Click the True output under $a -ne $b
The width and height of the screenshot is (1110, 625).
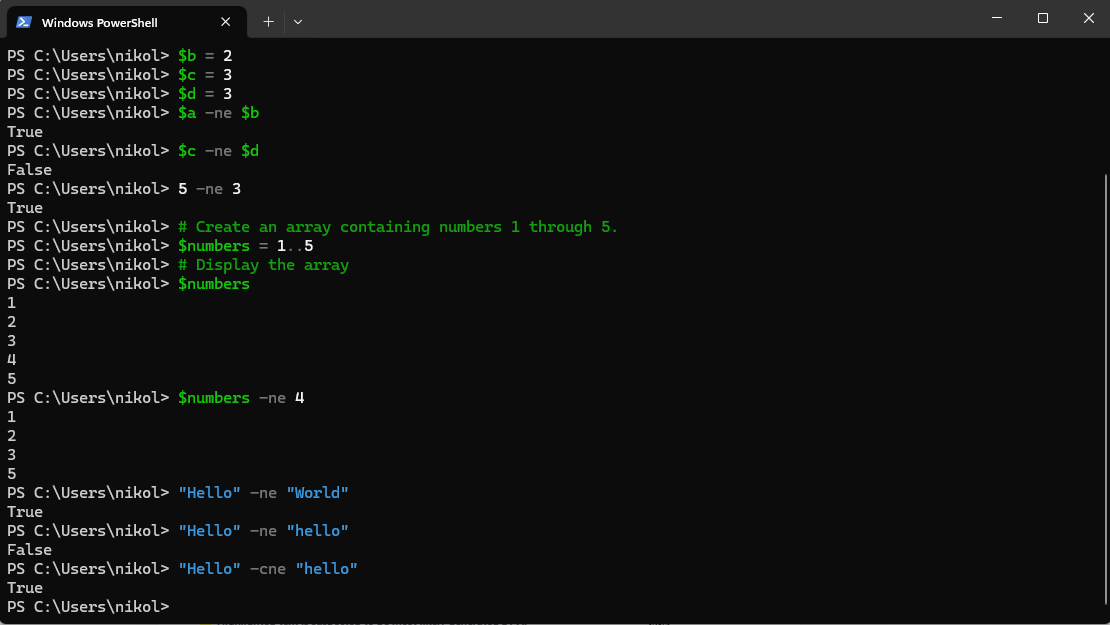[25, 132]
